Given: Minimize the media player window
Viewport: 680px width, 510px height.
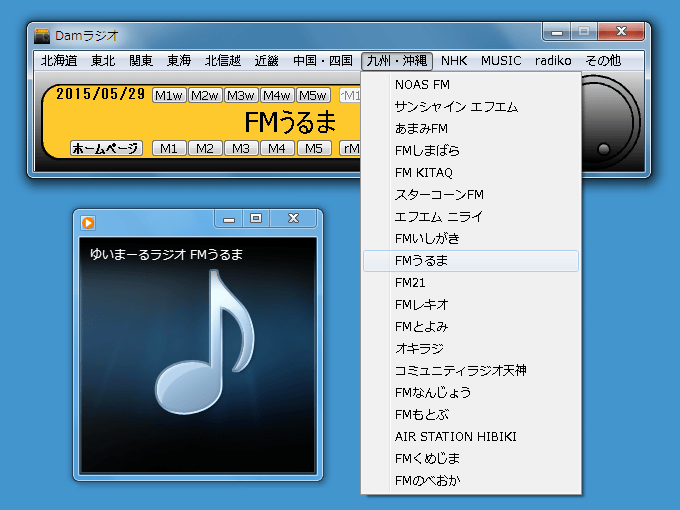Looking at the screenshot, I should tap(229, 219).
